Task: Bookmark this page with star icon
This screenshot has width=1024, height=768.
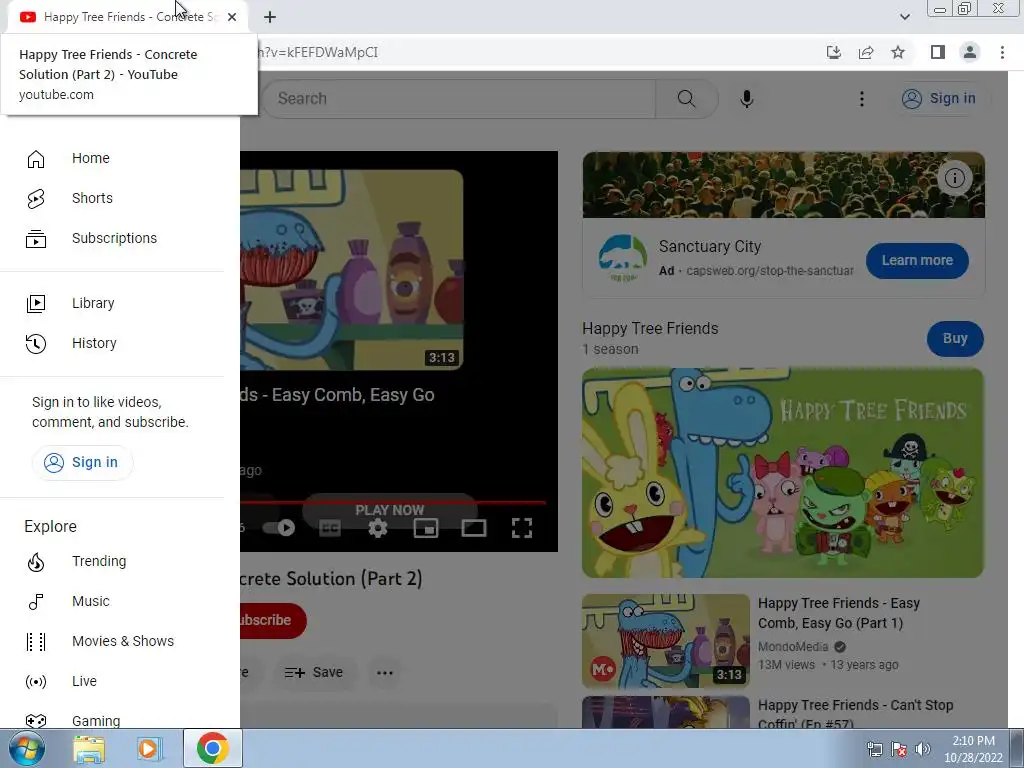Action: click(x=898, y=52)
